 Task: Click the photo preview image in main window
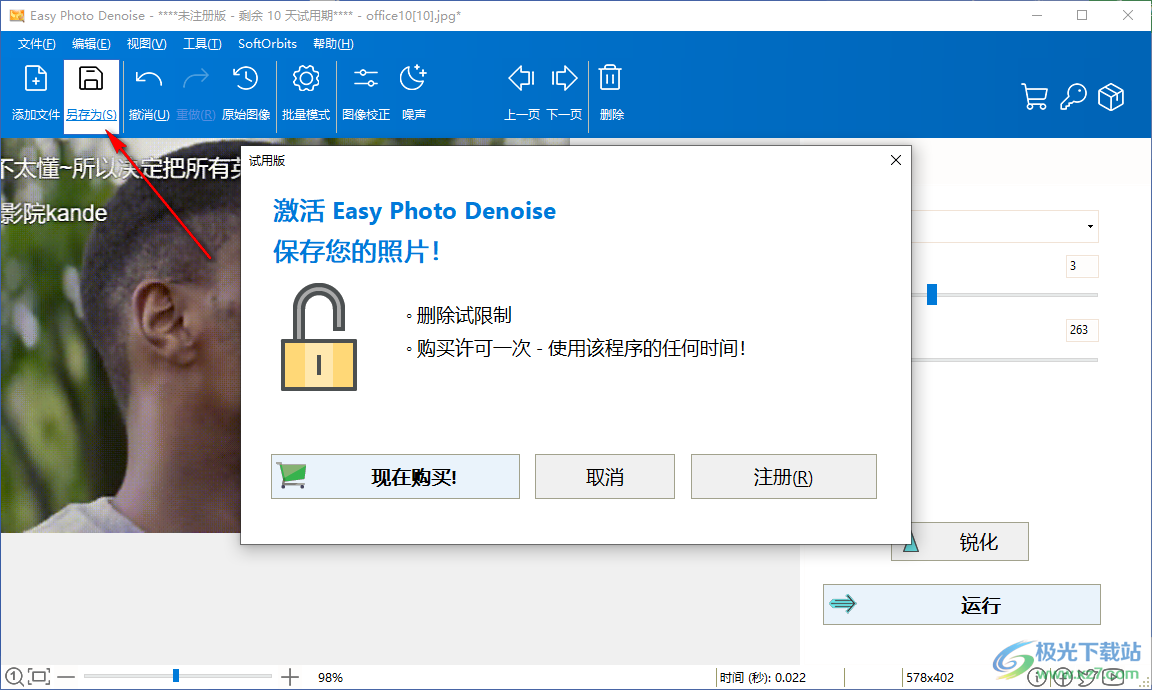(x=120, y=335)
